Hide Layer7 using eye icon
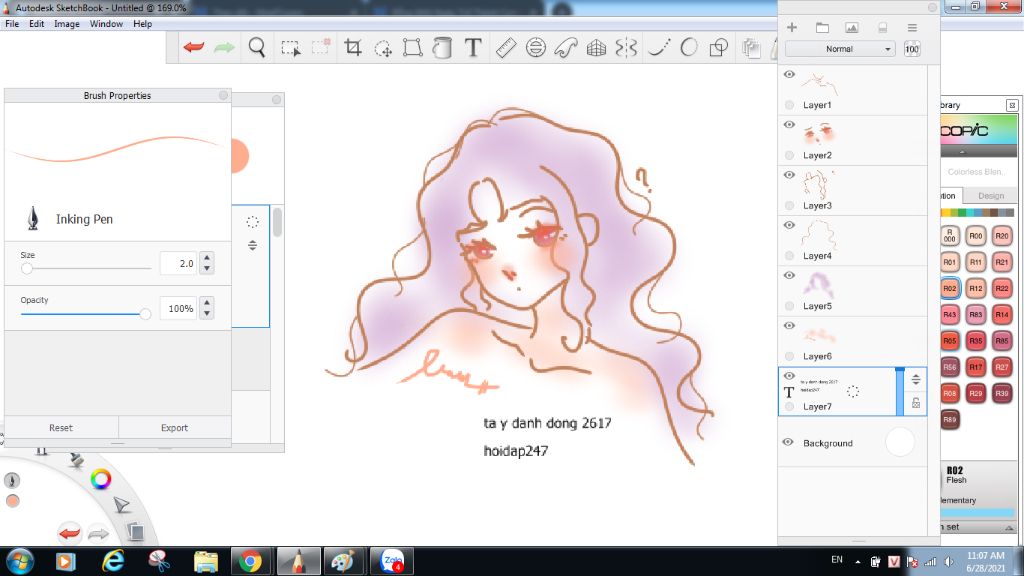Screen dimensions: 1024x576 pyautogui.click(x=789, y=376)
